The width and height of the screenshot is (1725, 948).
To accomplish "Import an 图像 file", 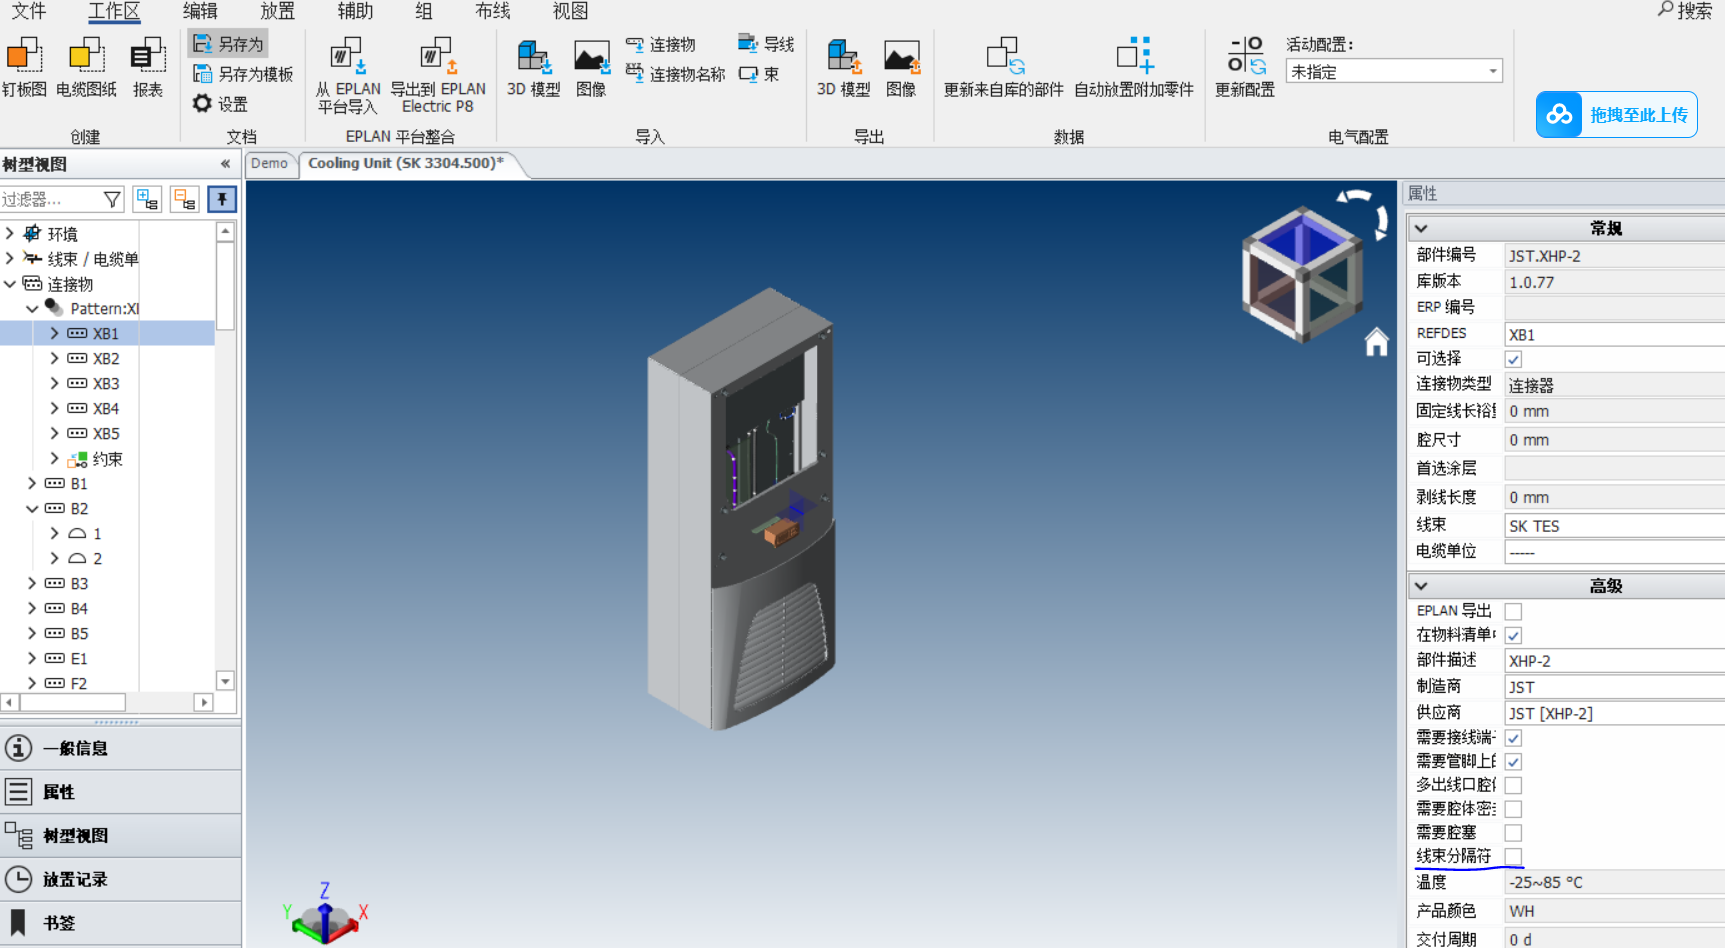I will point(591,67).
